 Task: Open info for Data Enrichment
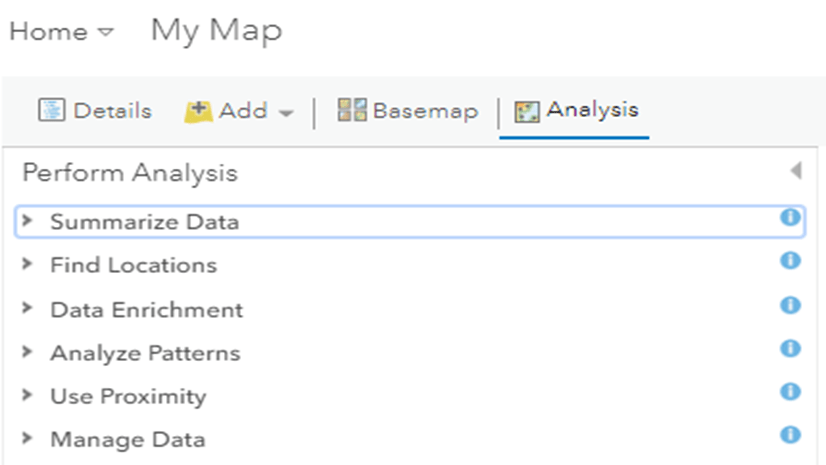coord(790,305)
